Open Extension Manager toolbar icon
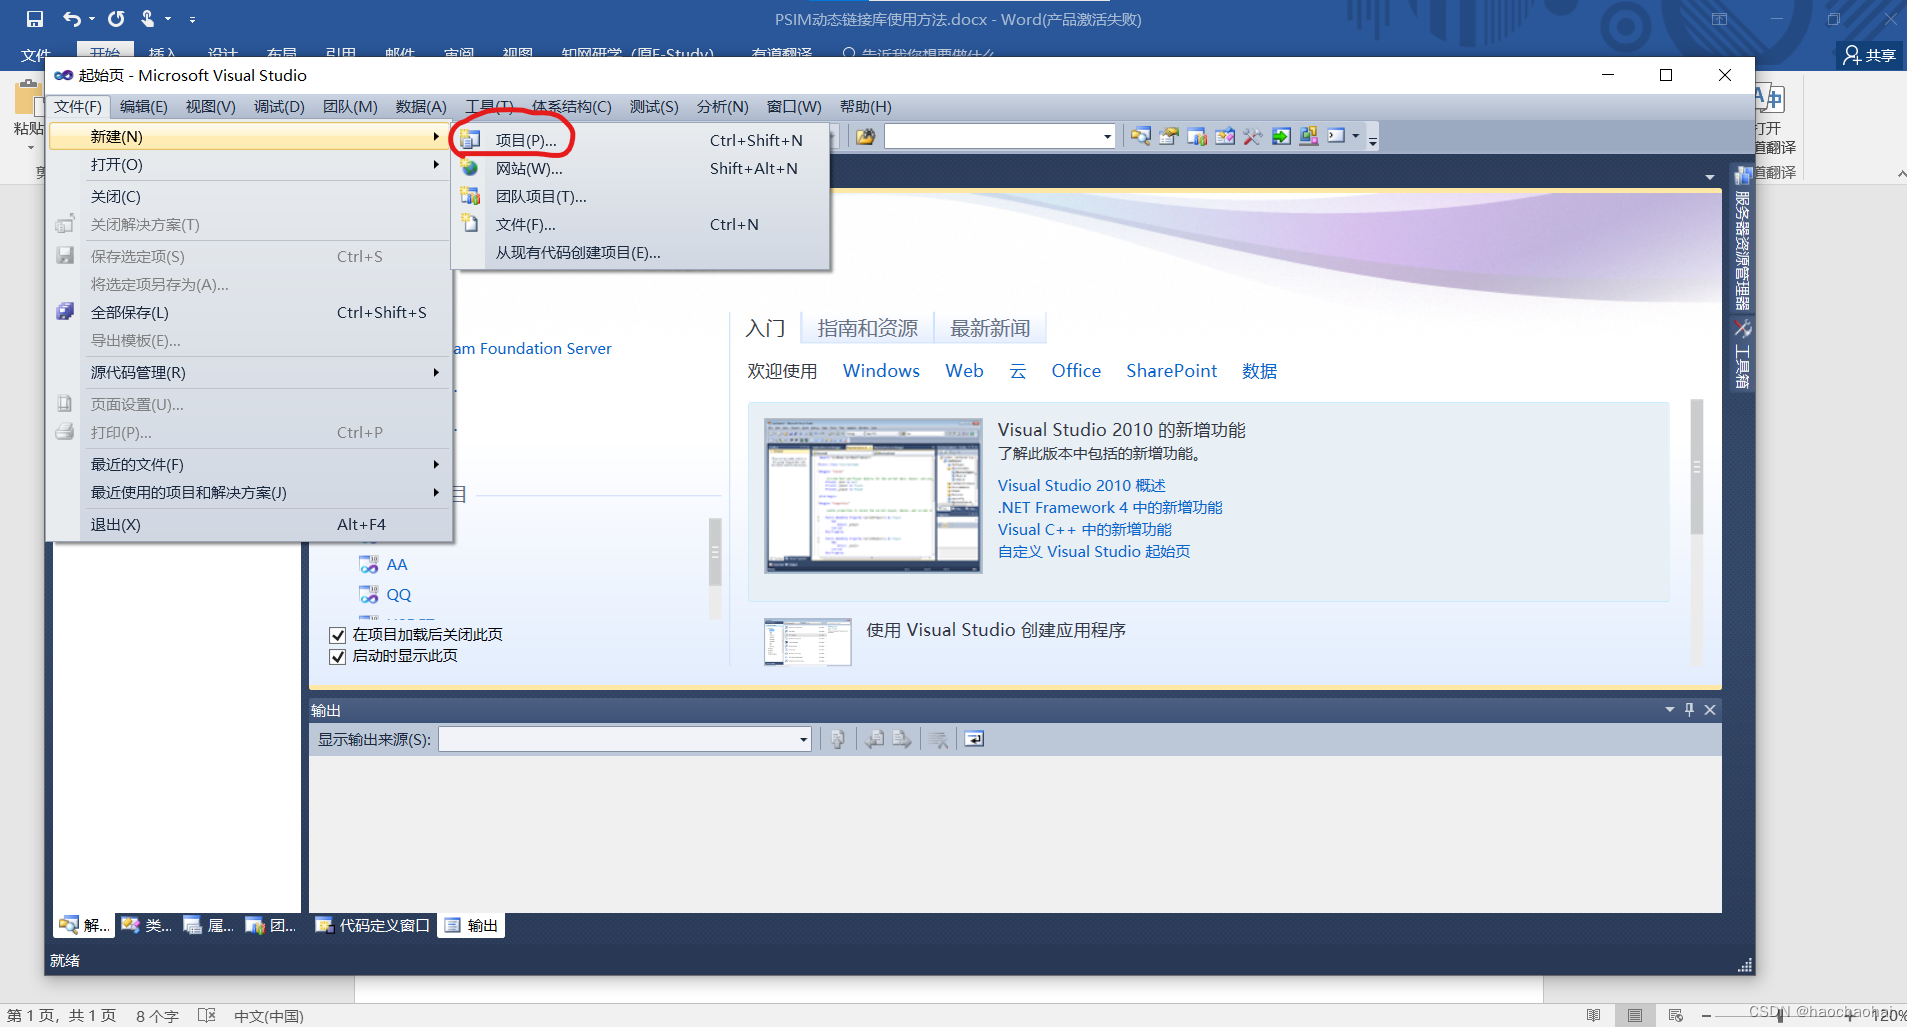1907x1027 pixels. tap(1309, 136)
